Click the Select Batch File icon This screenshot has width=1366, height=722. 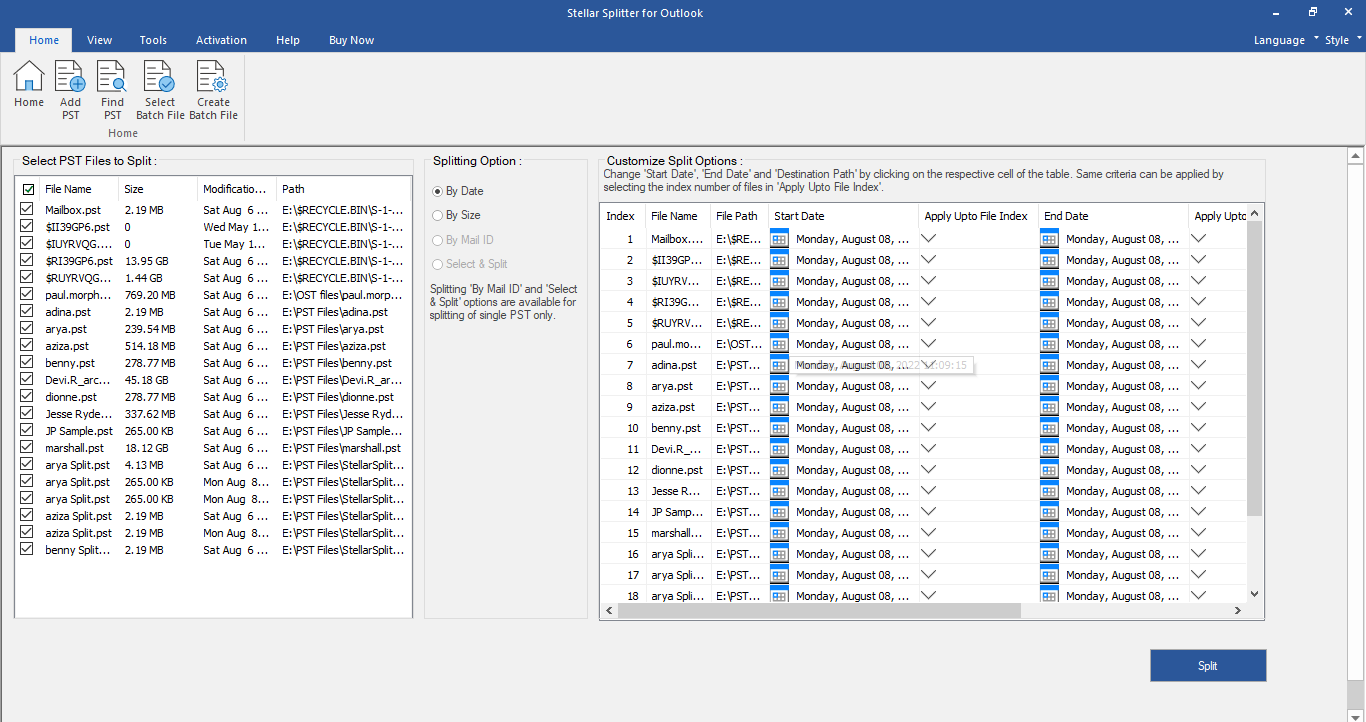(x=160, y=90)
